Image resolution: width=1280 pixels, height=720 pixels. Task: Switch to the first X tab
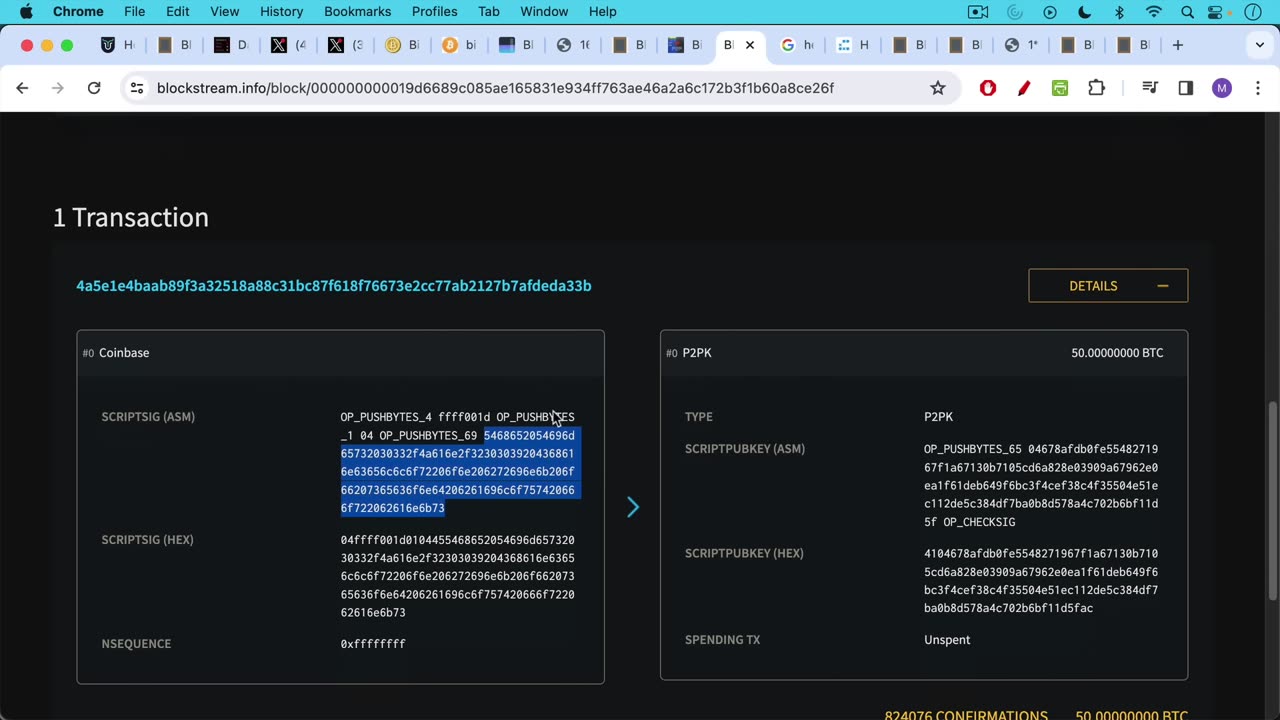point(289,45)
